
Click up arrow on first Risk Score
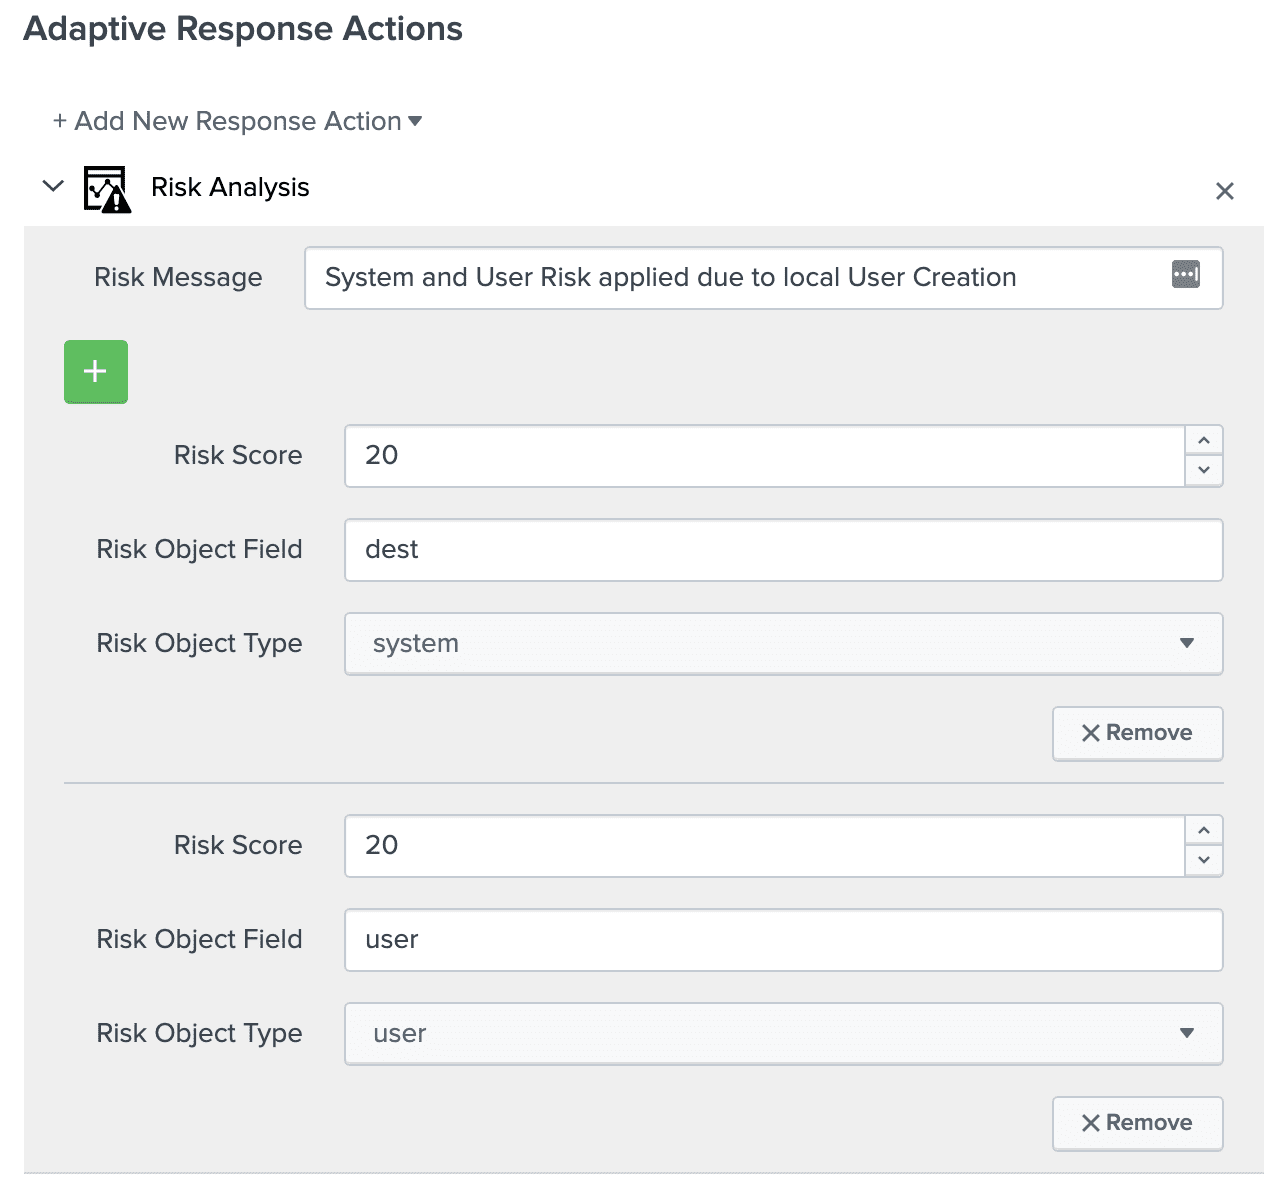click(x=1205, y=441)
